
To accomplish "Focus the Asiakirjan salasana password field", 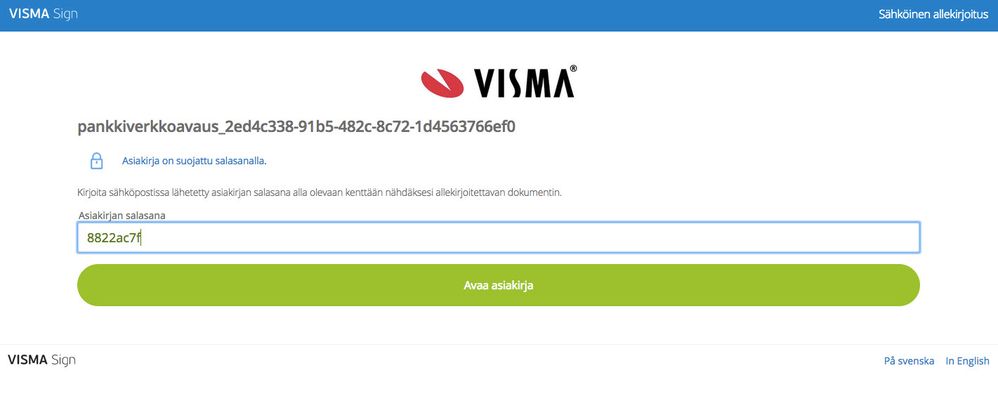I will click(498, 237).
